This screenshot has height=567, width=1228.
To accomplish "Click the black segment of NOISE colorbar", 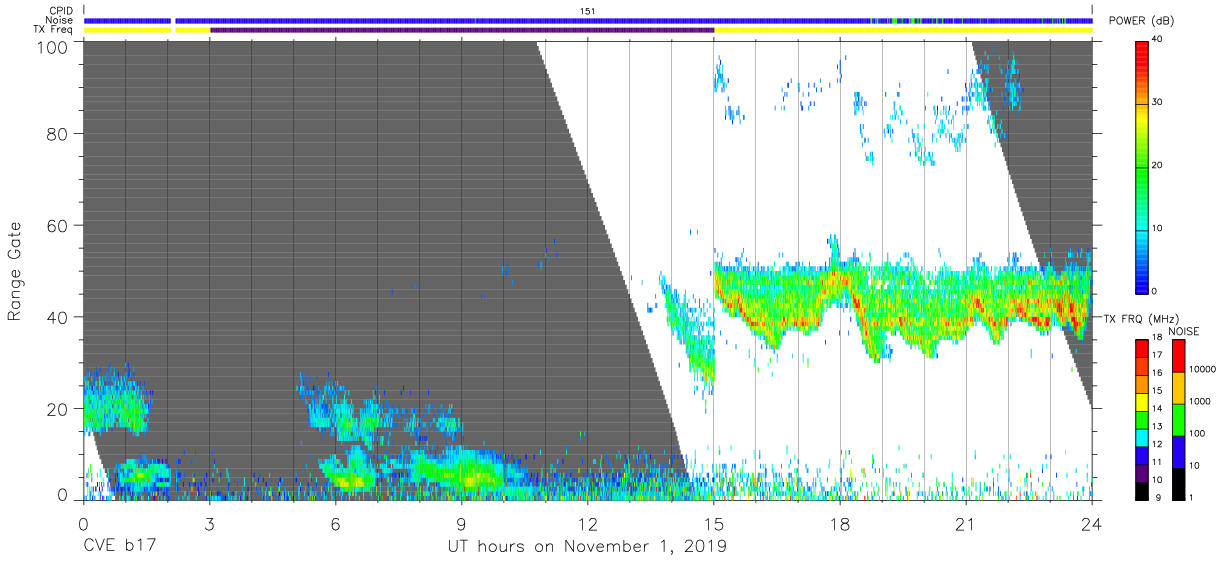I will [1177, 482].
